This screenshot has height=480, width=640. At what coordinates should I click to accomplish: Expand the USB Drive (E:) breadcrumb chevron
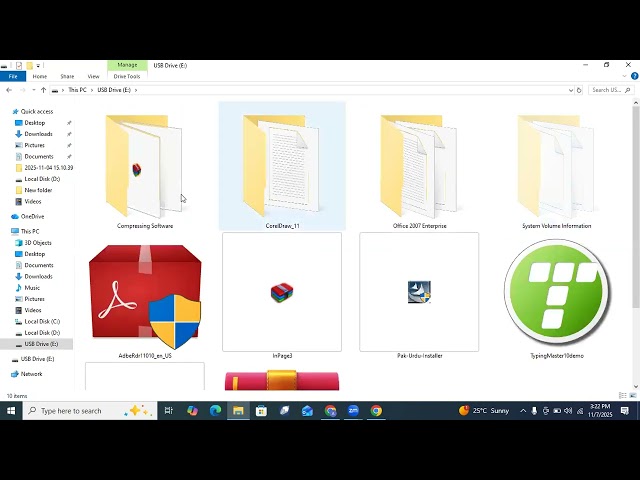pyautogui.click(x=136, y=90)
